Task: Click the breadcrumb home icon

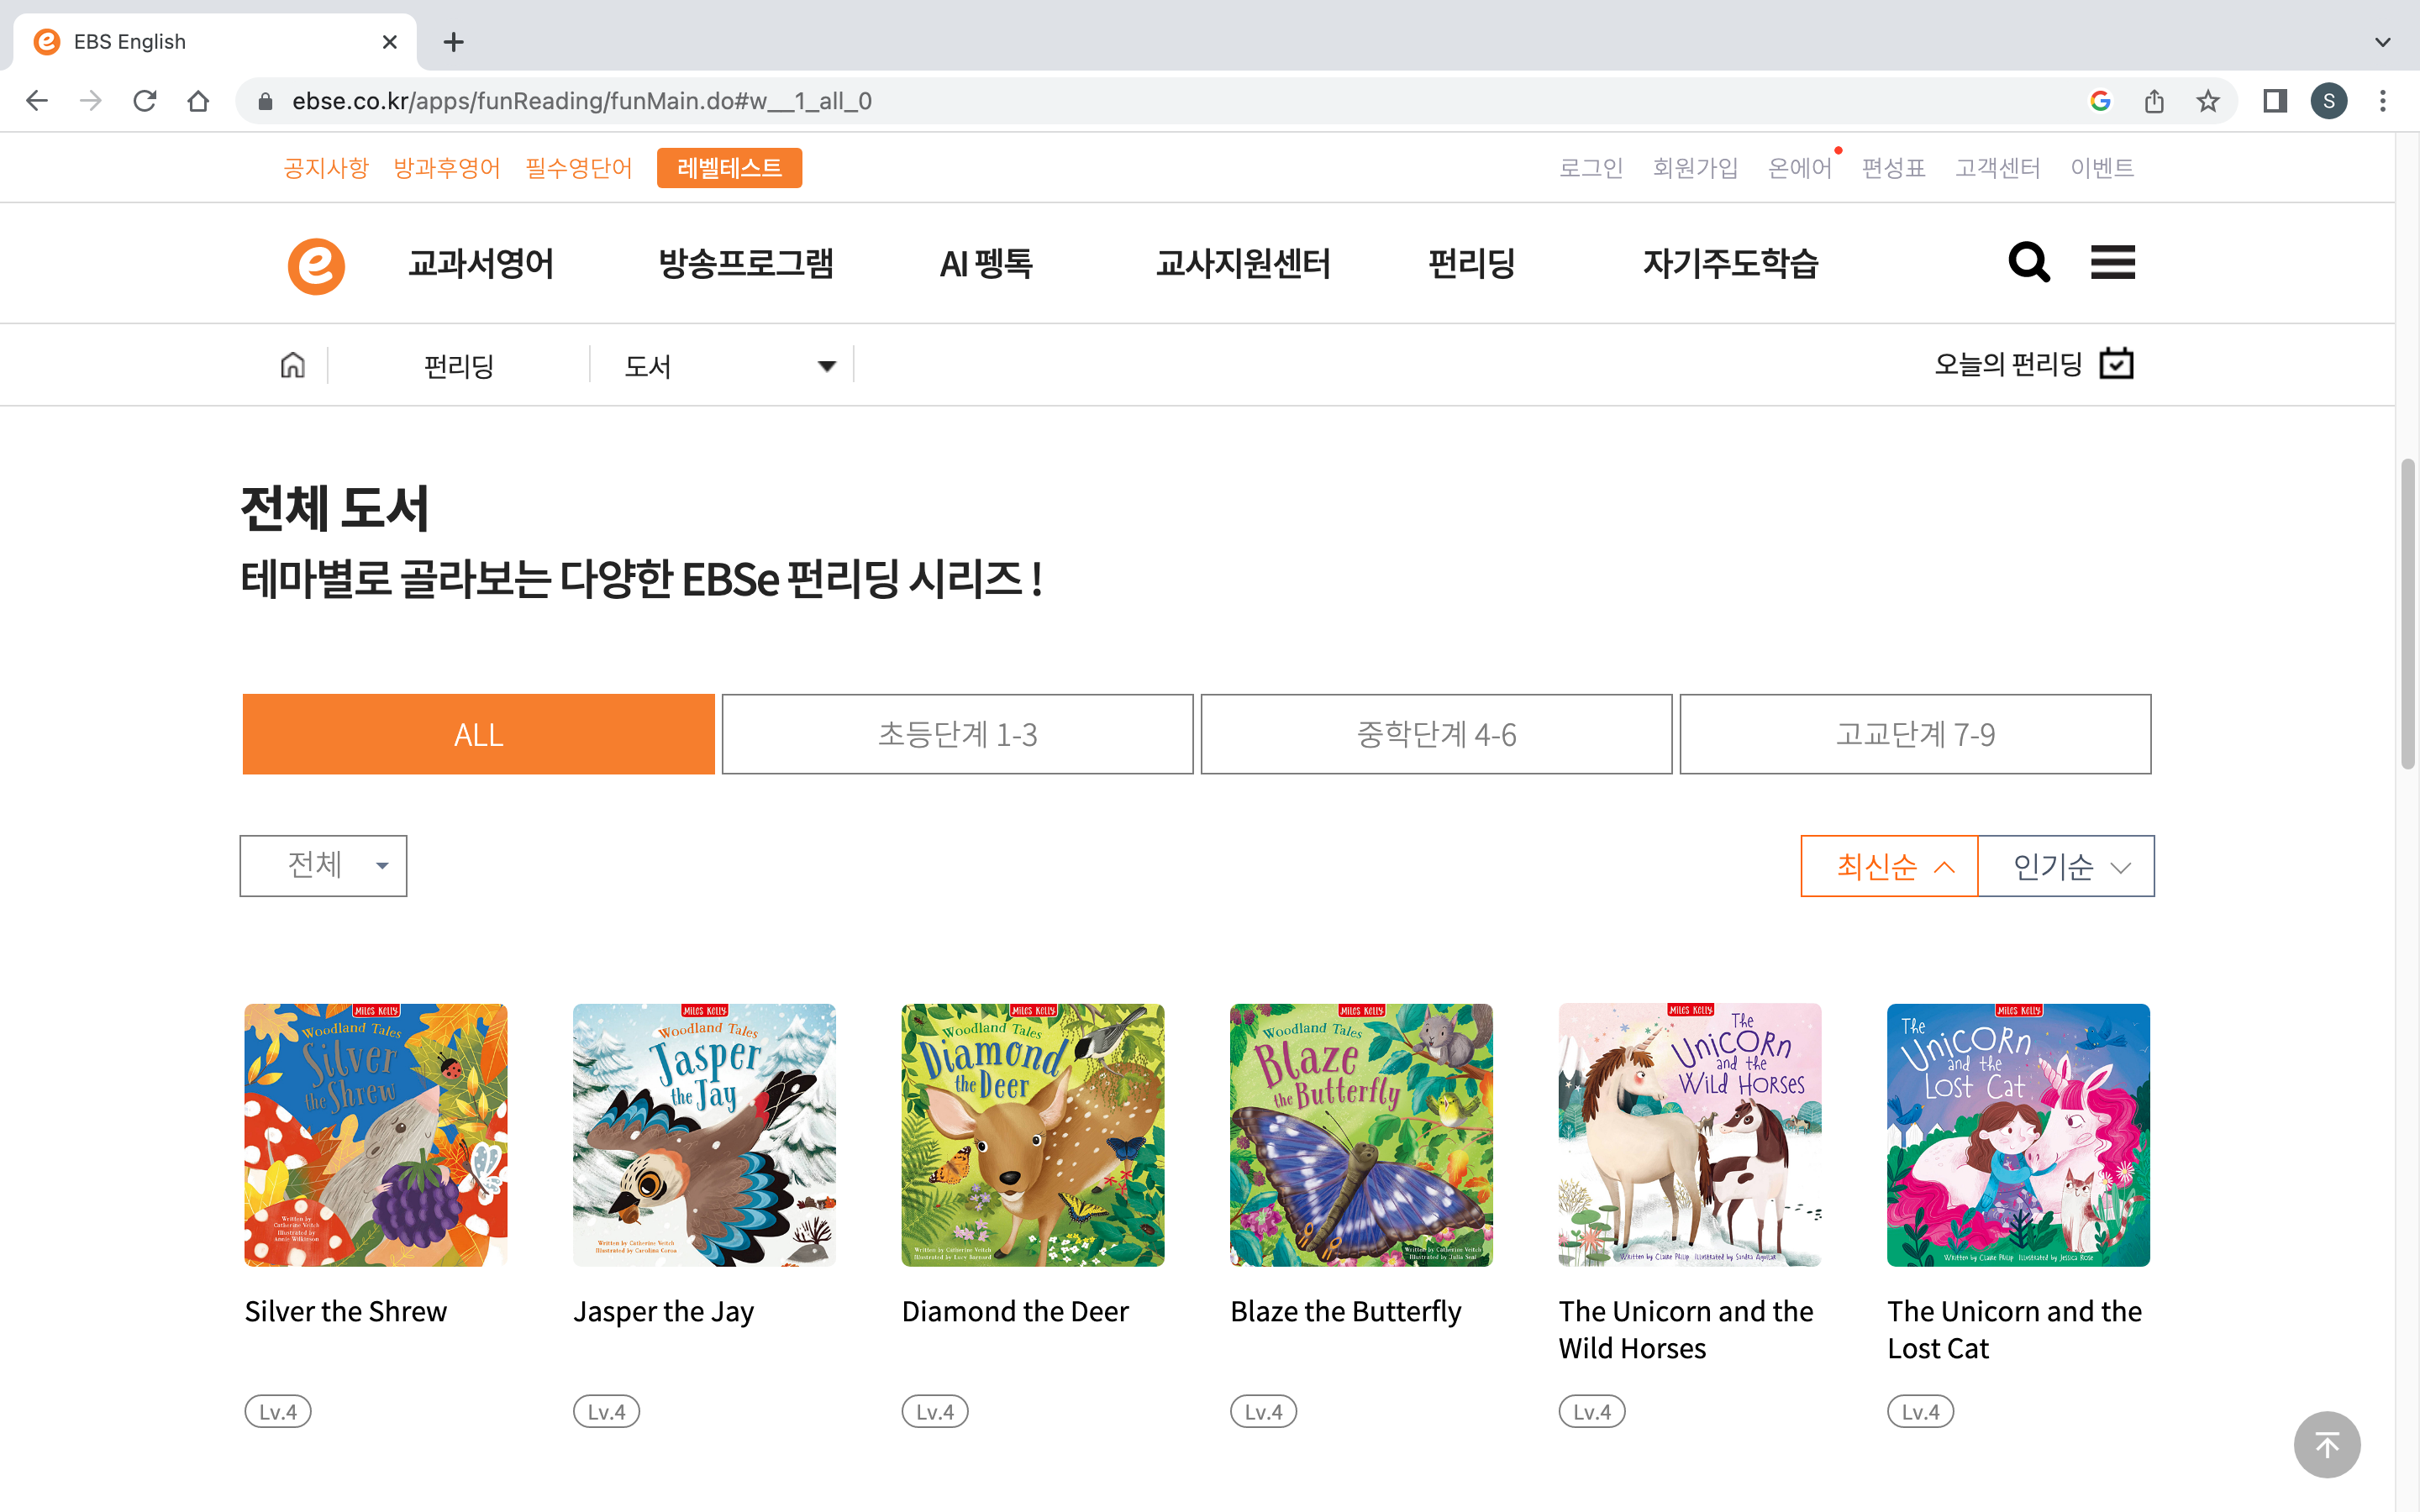Action: tap(292, 365)
